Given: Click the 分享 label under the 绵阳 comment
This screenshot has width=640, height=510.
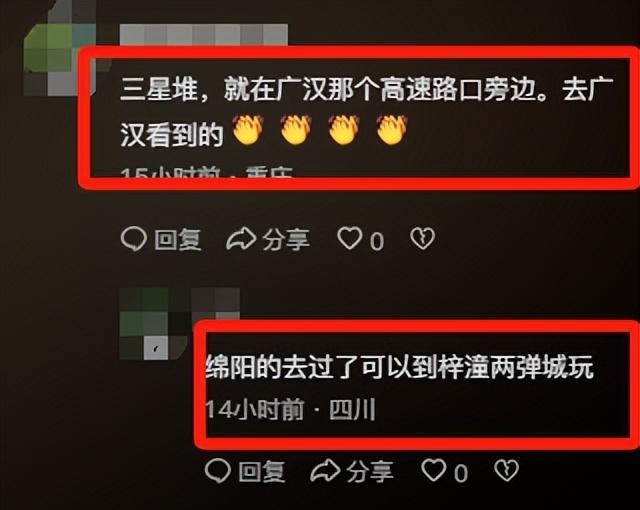Looking at the screenshot, I should coord(370,472).
